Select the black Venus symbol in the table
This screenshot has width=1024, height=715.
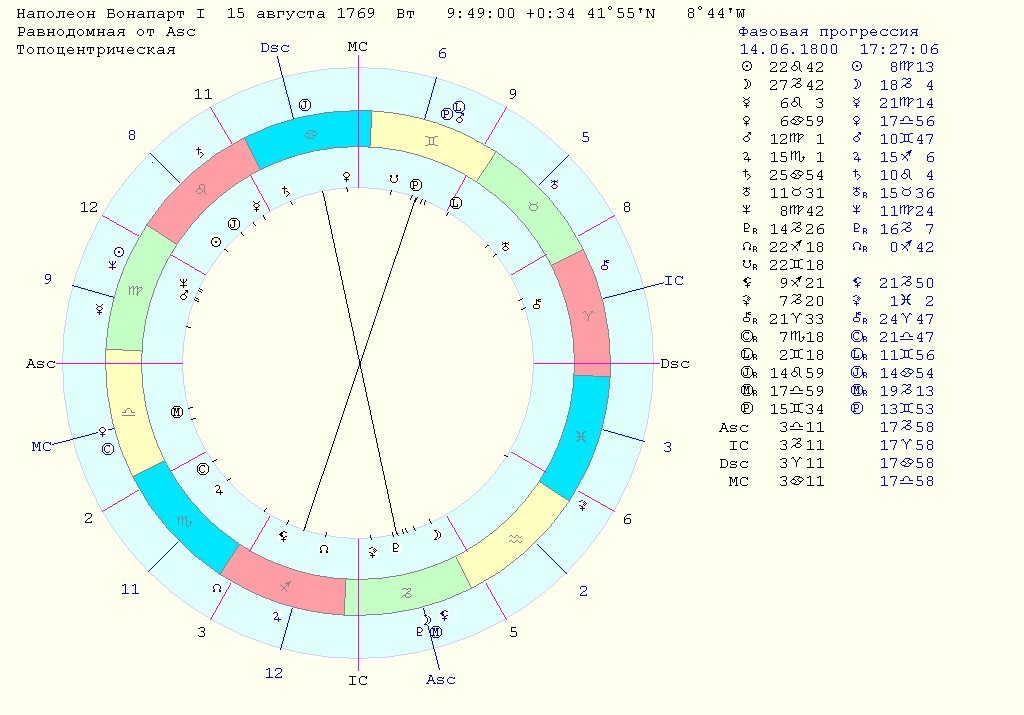747,121
